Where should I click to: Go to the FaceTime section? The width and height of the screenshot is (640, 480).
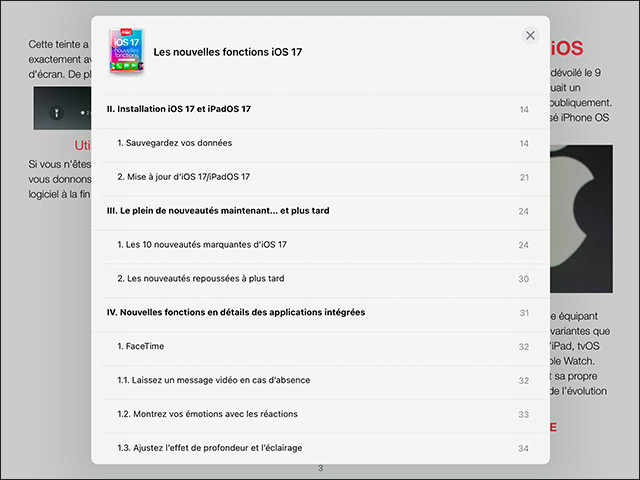(x=140, y=346)
